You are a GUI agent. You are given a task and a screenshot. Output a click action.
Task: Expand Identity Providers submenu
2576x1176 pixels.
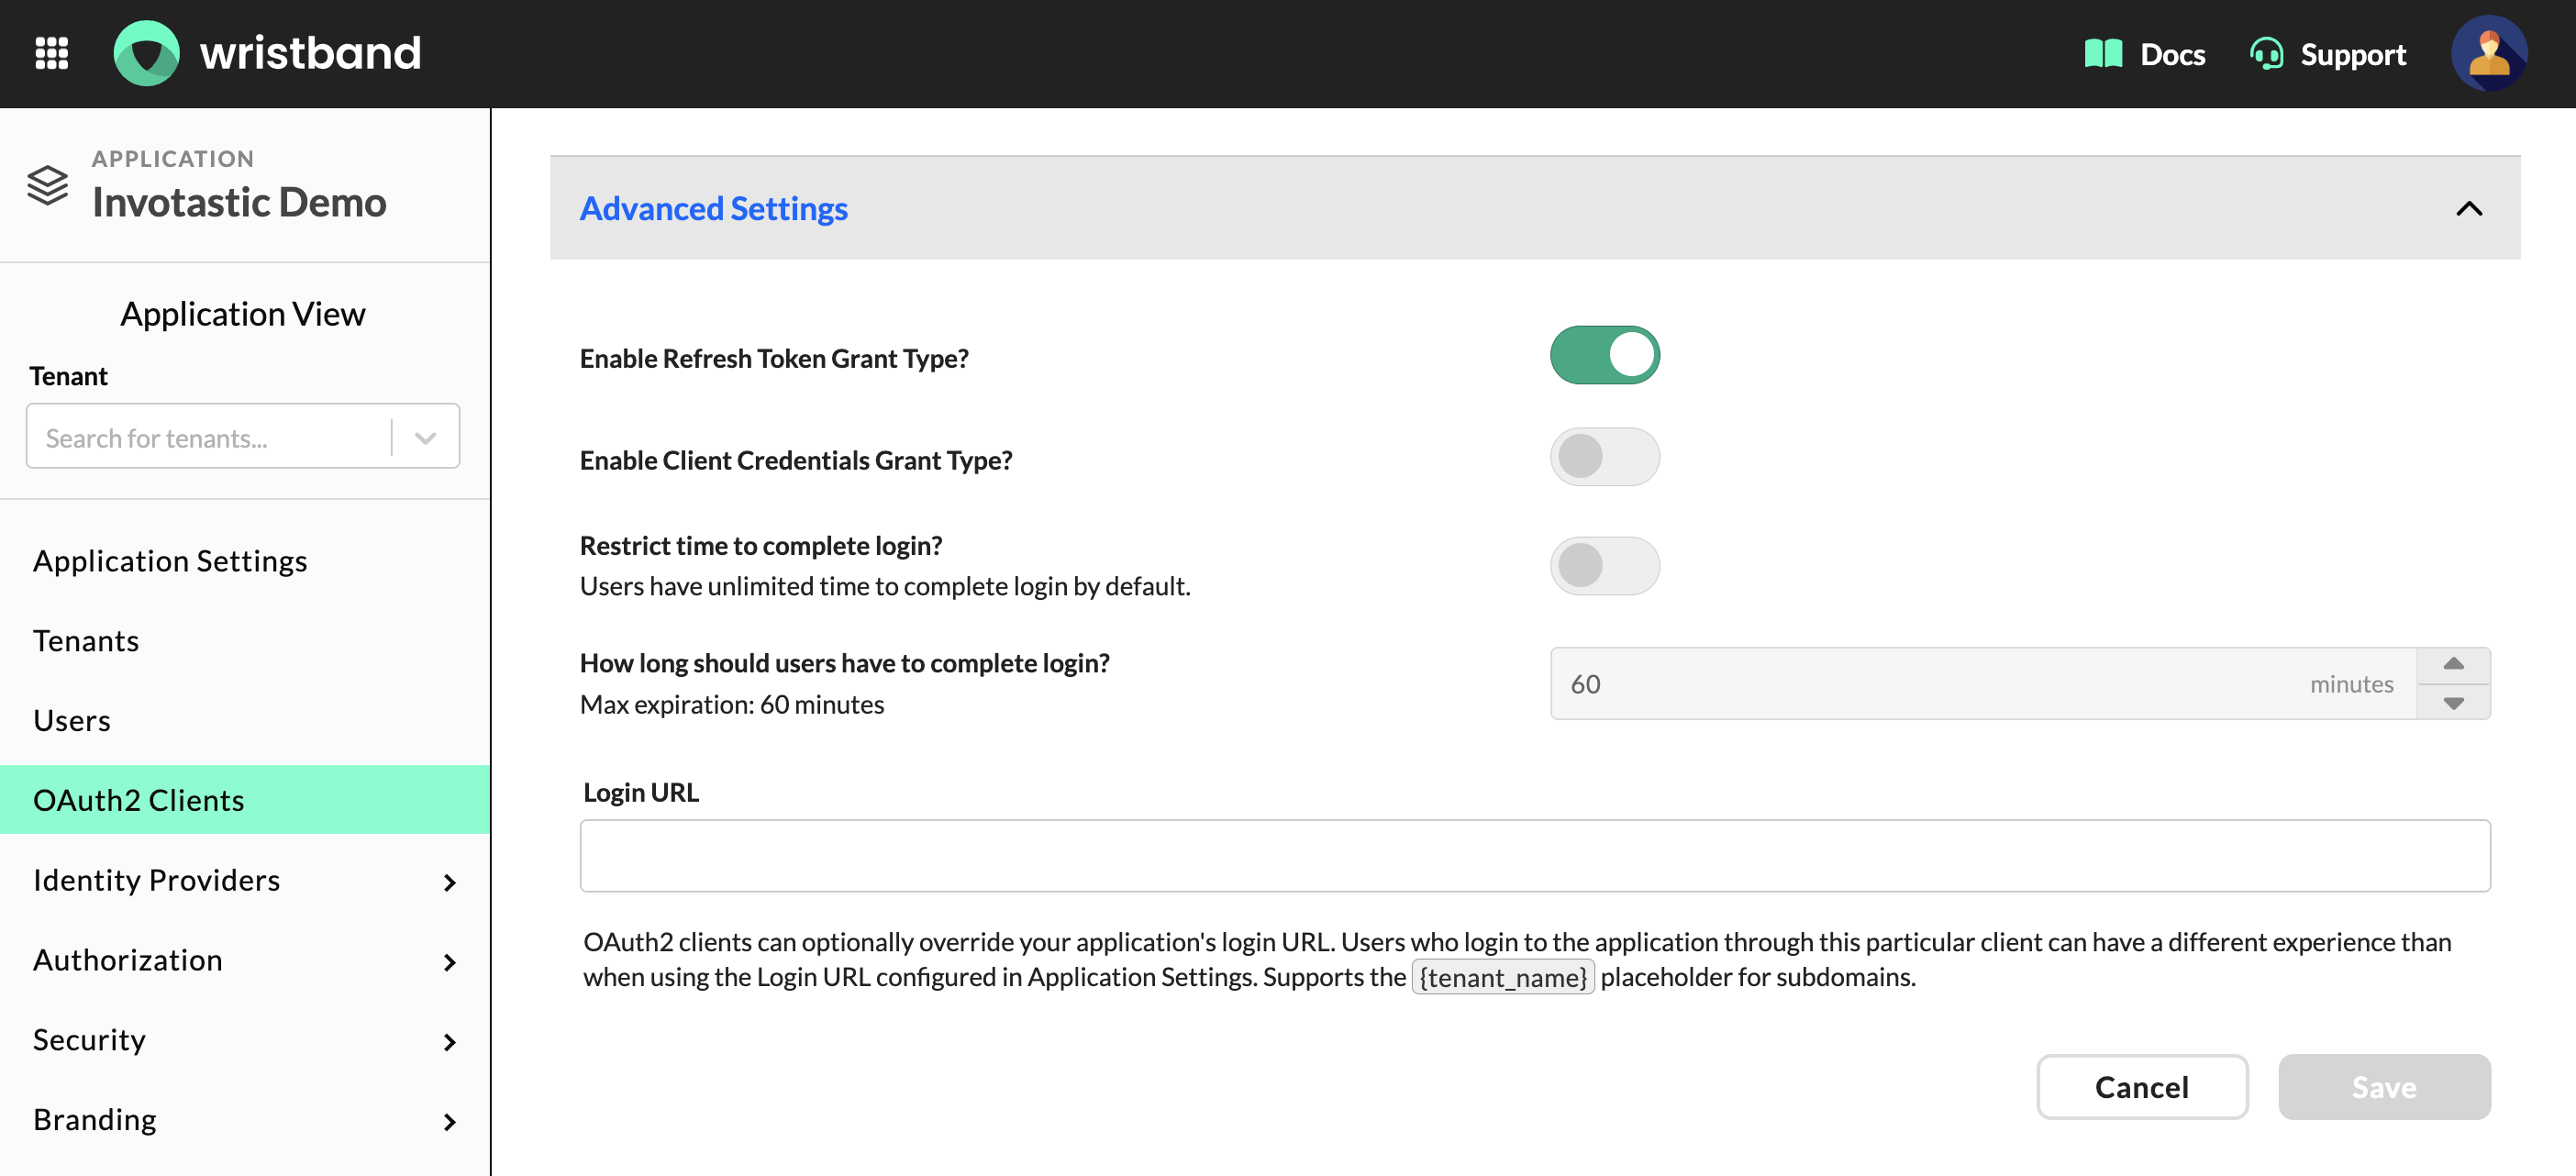pyautogui.click(x=449, y=882)
